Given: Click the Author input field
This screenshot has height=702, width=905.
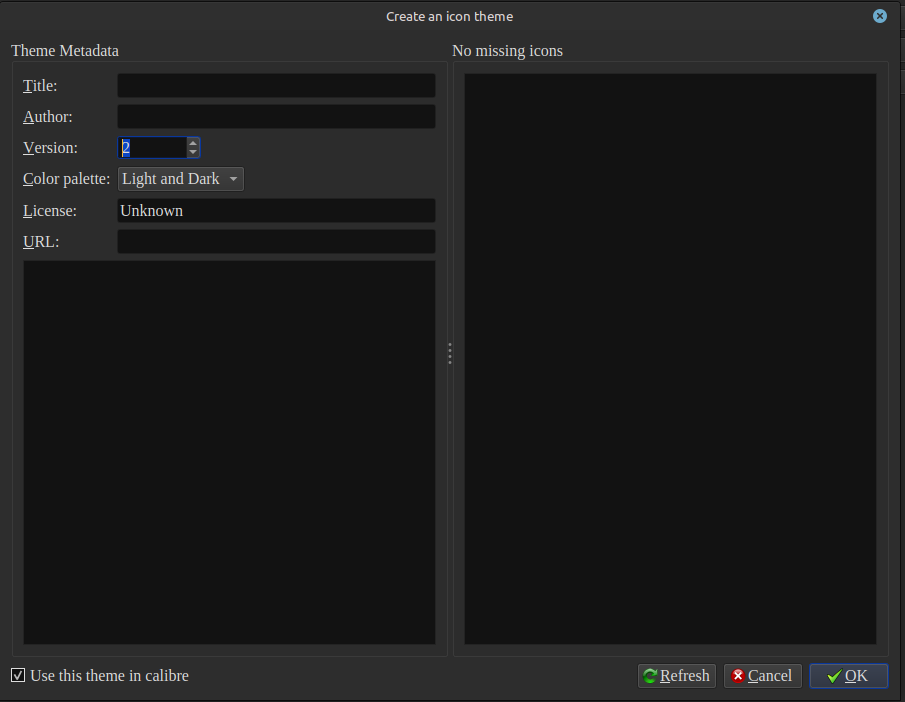Looking at the screenshot, I should point(276,117).
